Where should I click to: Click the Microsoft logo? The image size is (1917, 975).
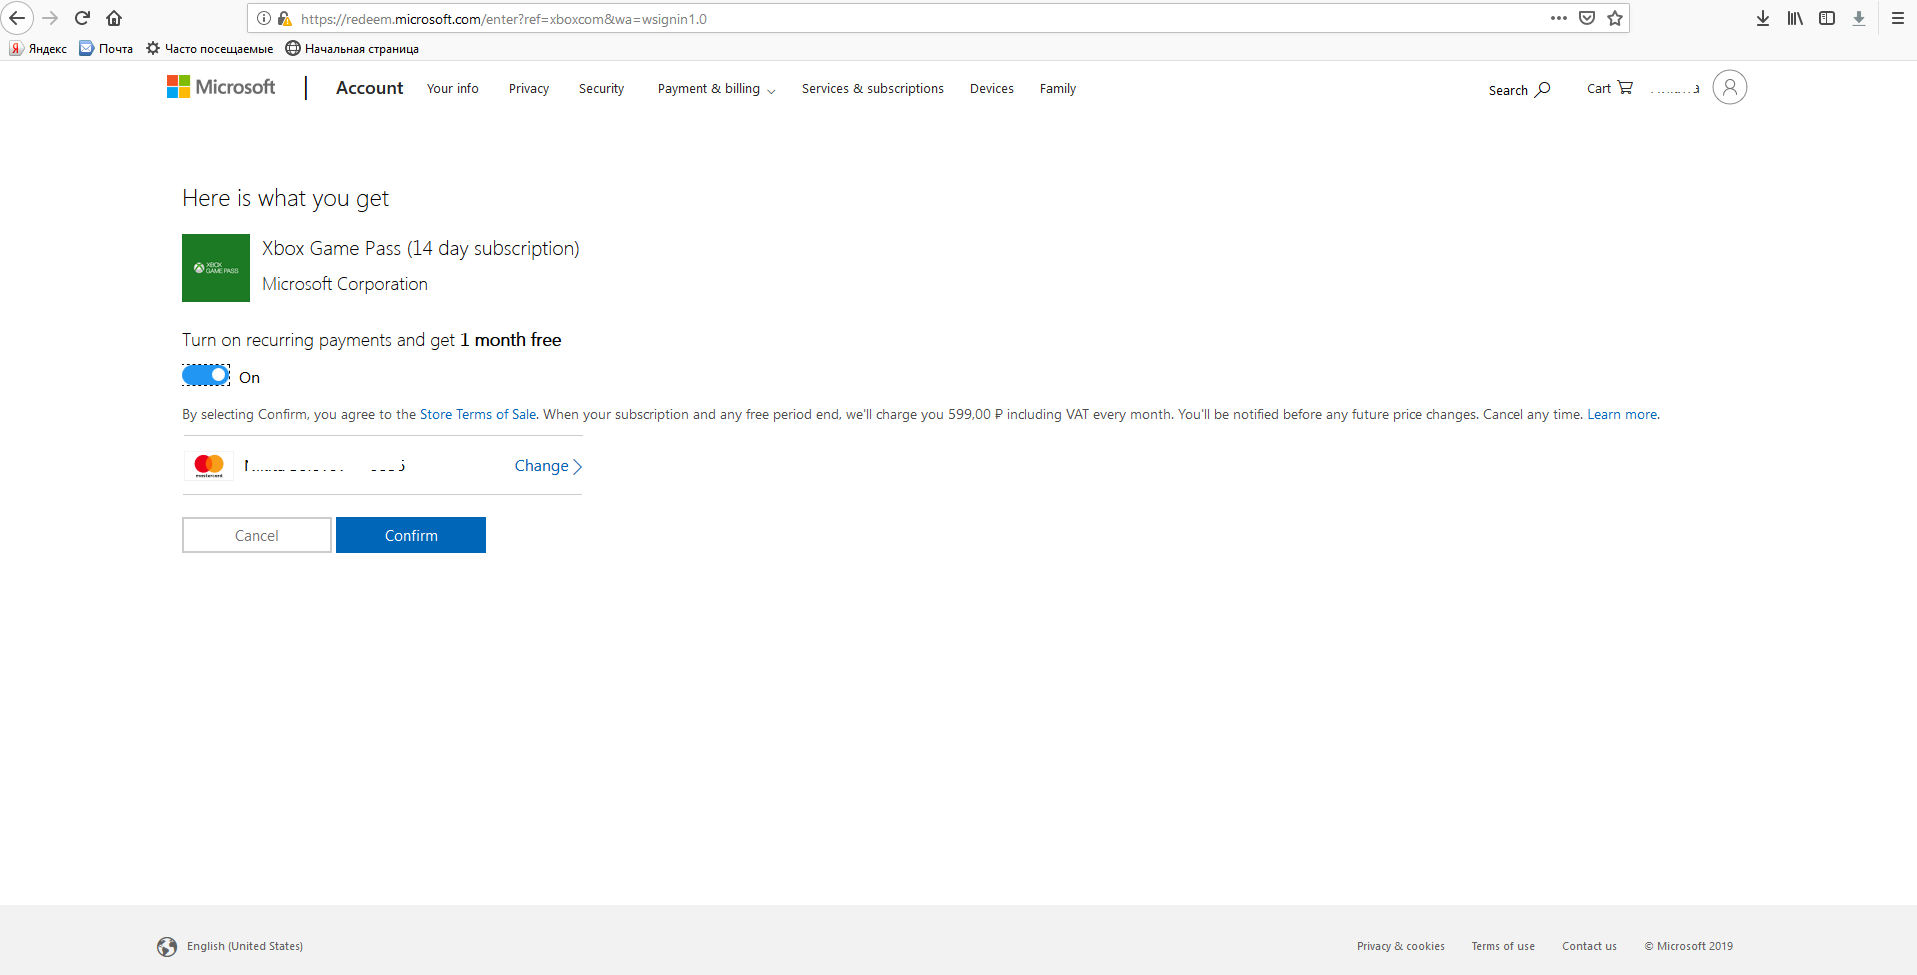221,87
